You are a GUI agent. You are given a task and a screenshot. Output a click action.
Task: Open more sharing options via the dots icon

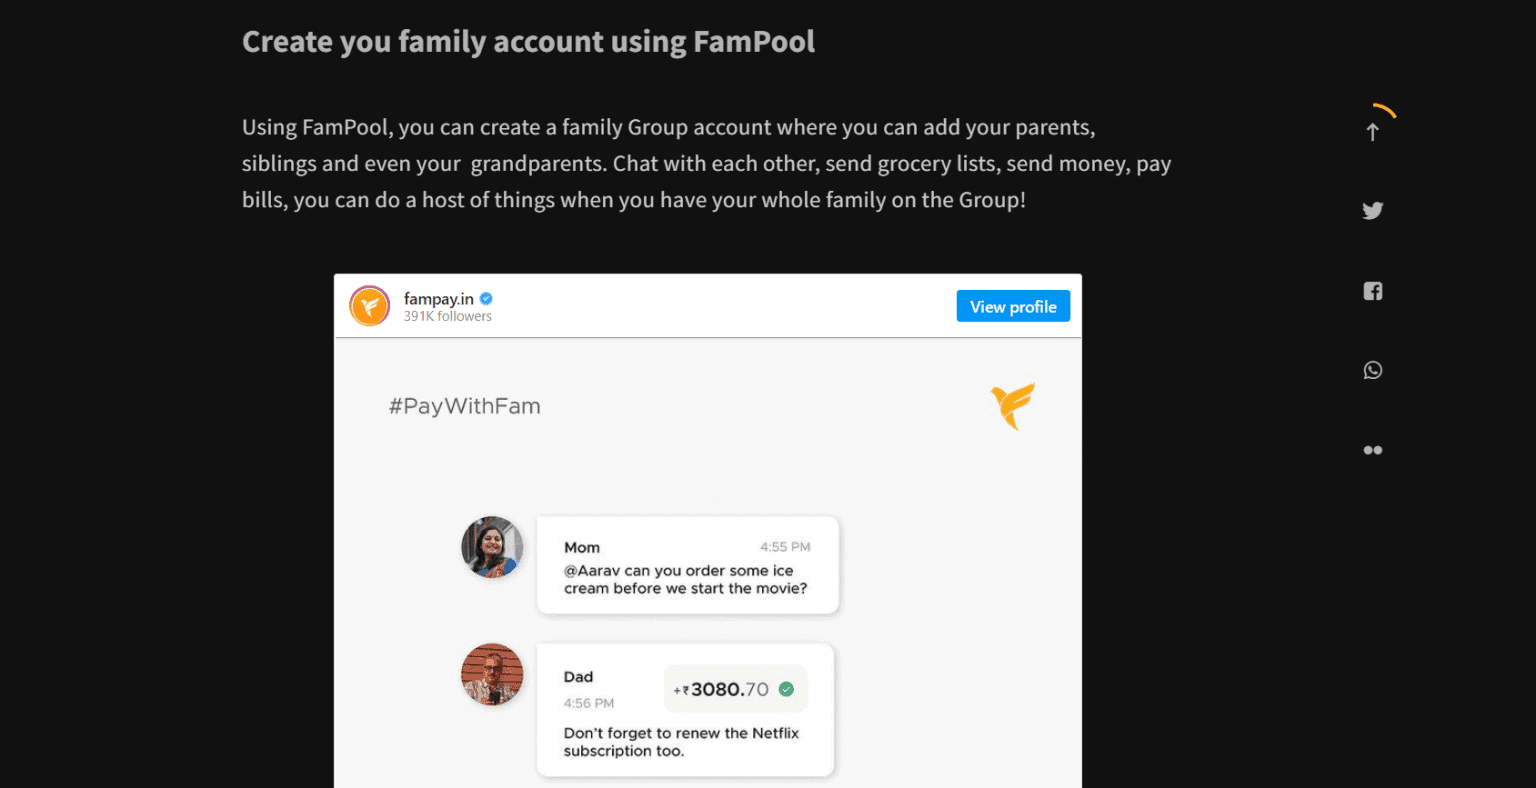tap(1372, 449)
